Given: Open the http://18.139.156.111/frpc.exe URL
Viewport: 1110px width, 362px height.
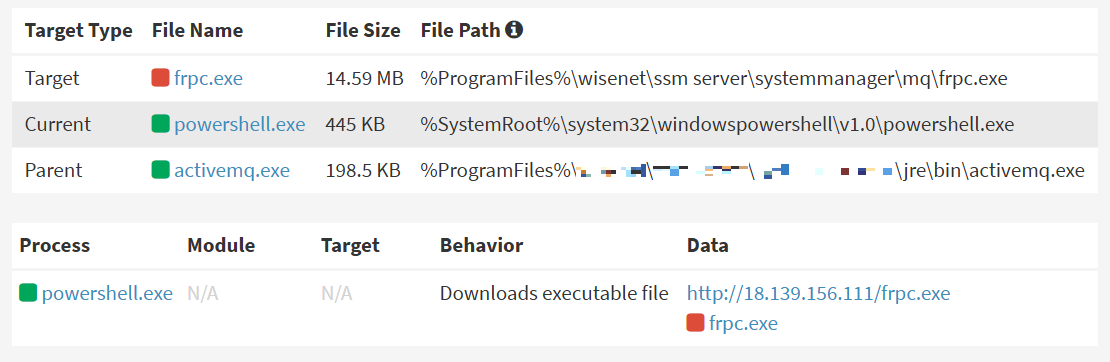Looking at the screenshot, I should (818, 293).
